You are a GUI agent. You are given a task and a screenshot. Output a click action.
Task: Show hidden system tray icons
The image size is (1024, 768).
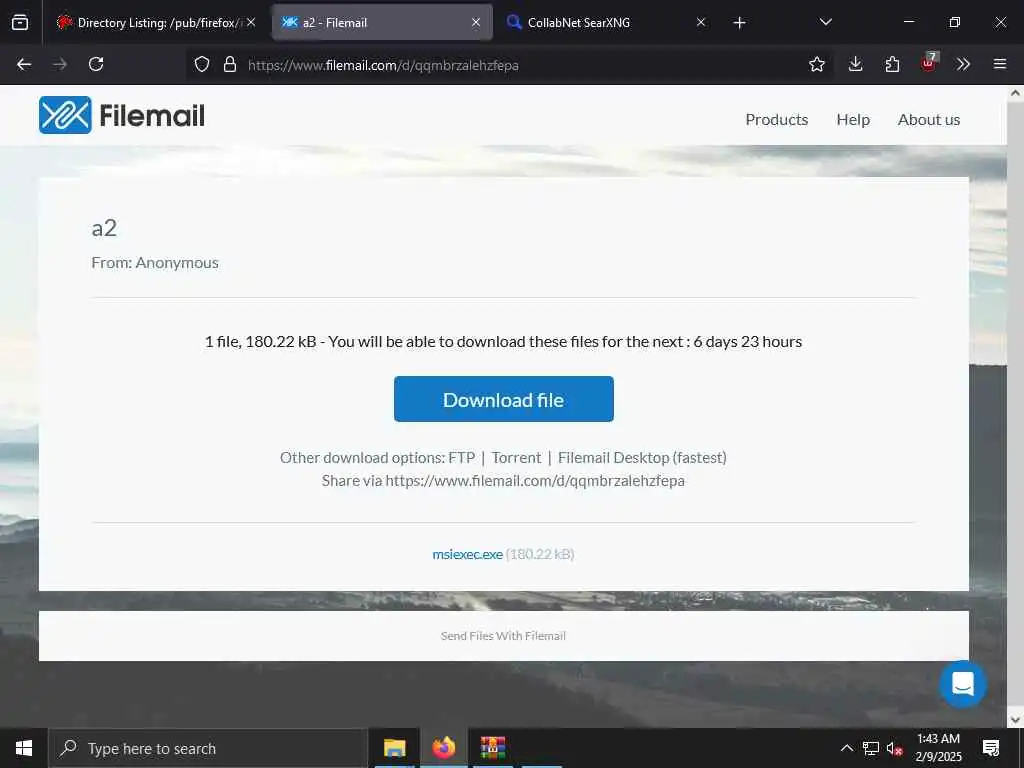[846, 748]
